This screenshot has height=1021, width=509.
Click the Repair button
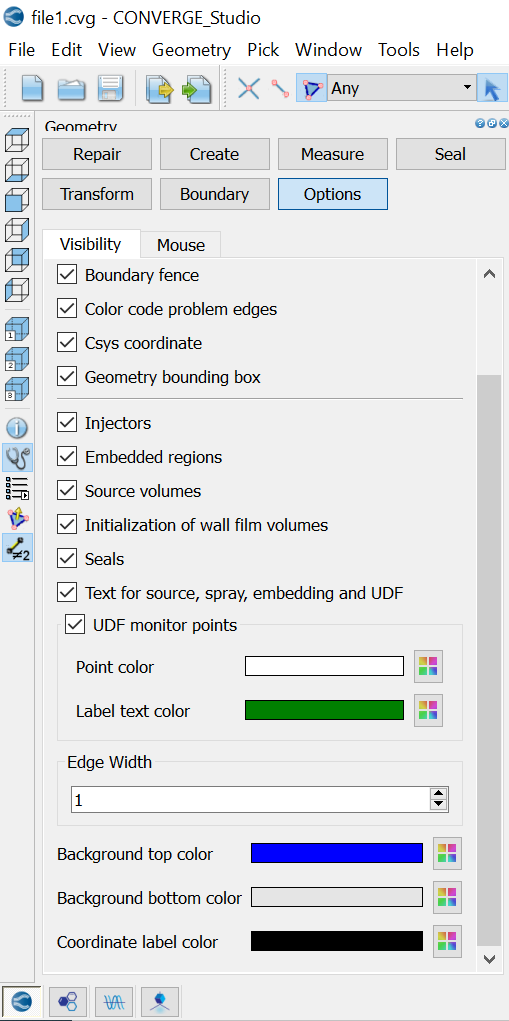pyautogui.click(x=97, y=154)
